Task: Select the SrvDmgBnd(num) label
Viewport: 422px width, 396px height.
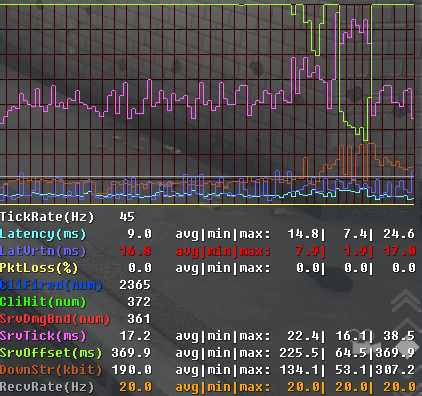Action: [55, 319]
